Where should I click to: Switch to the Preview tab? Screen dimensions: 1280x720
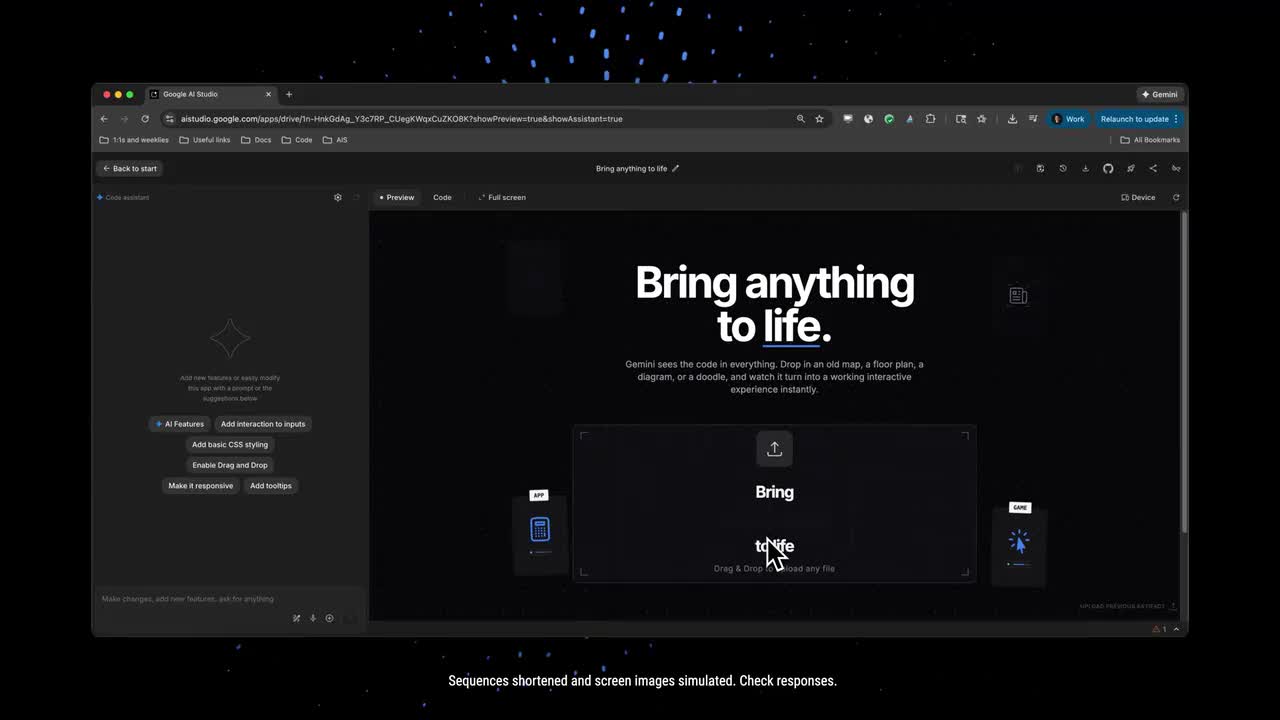397,197
